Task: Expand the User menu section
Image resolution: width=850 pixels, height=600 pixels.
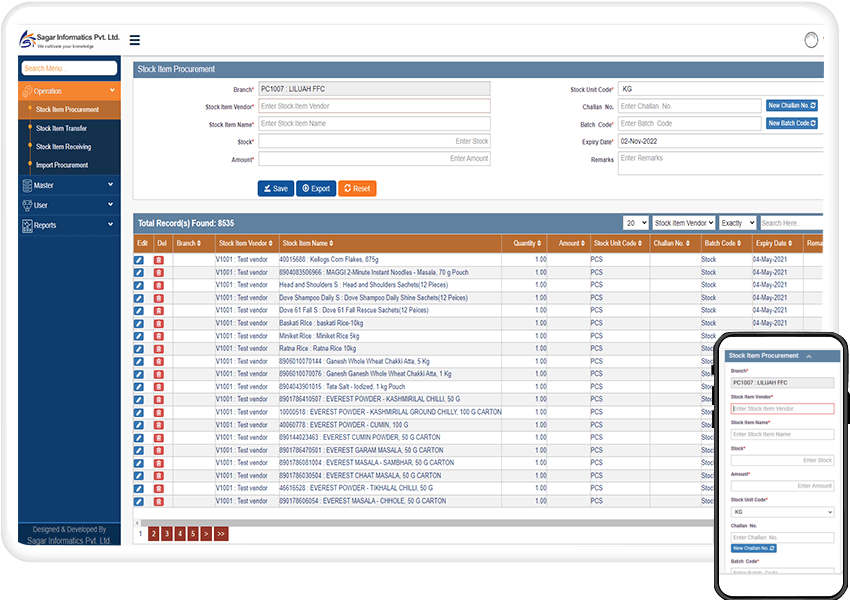Action: click(69, 205)
